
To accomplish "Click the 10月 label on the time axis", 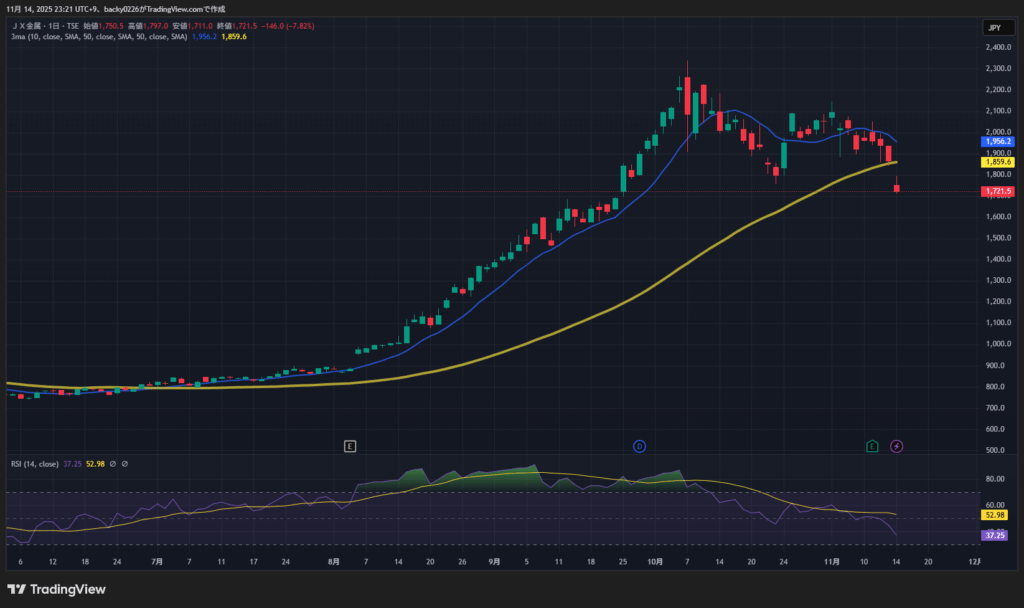I will coord(655,563).
